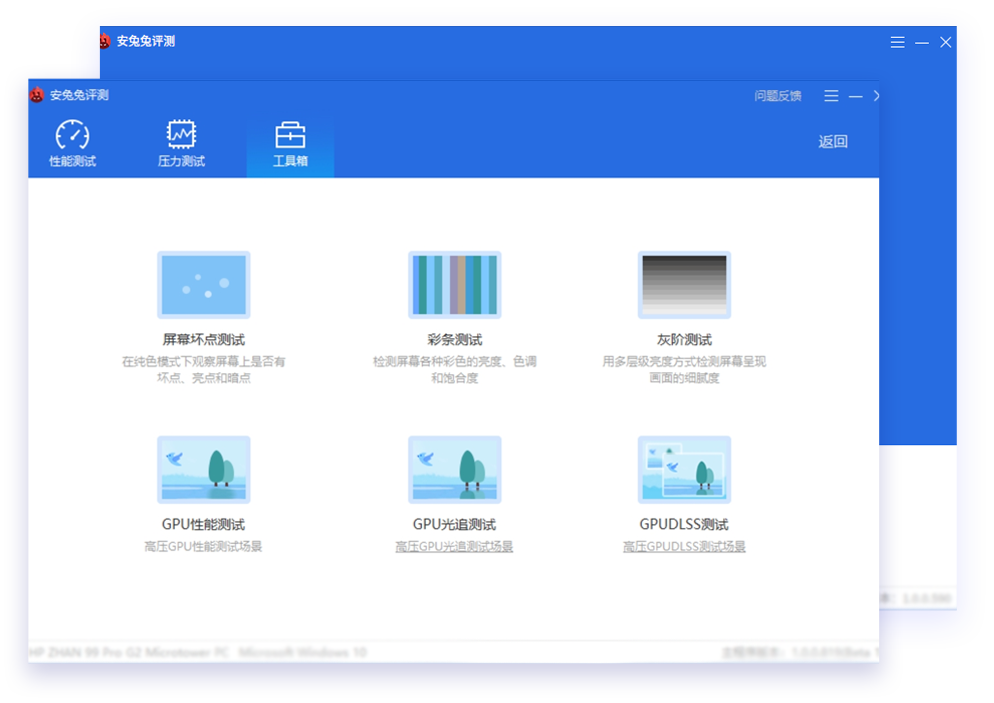Click the 高压GPU性能测试场景 description text
This screenshot has width=994, height=703.
tap(203, 547)
